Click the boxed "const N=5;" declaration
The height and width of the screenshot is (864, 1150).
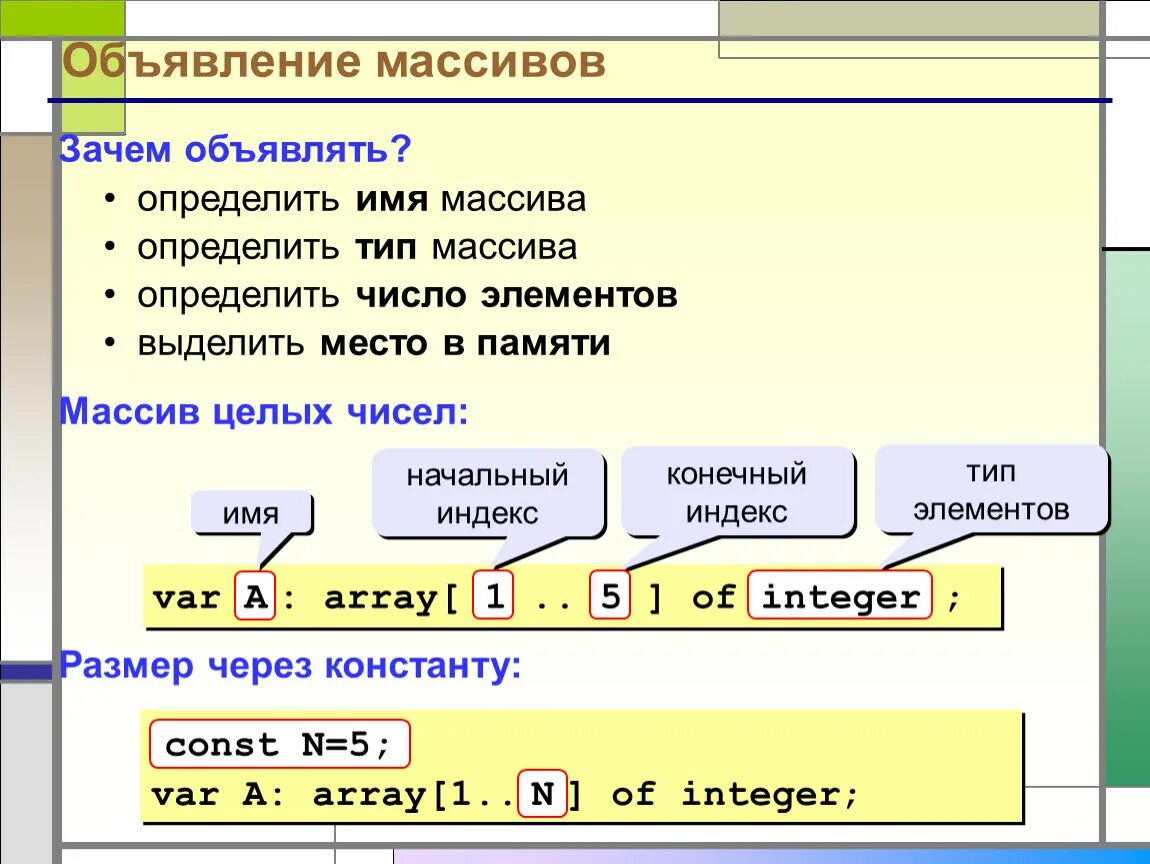pos(279,744)
